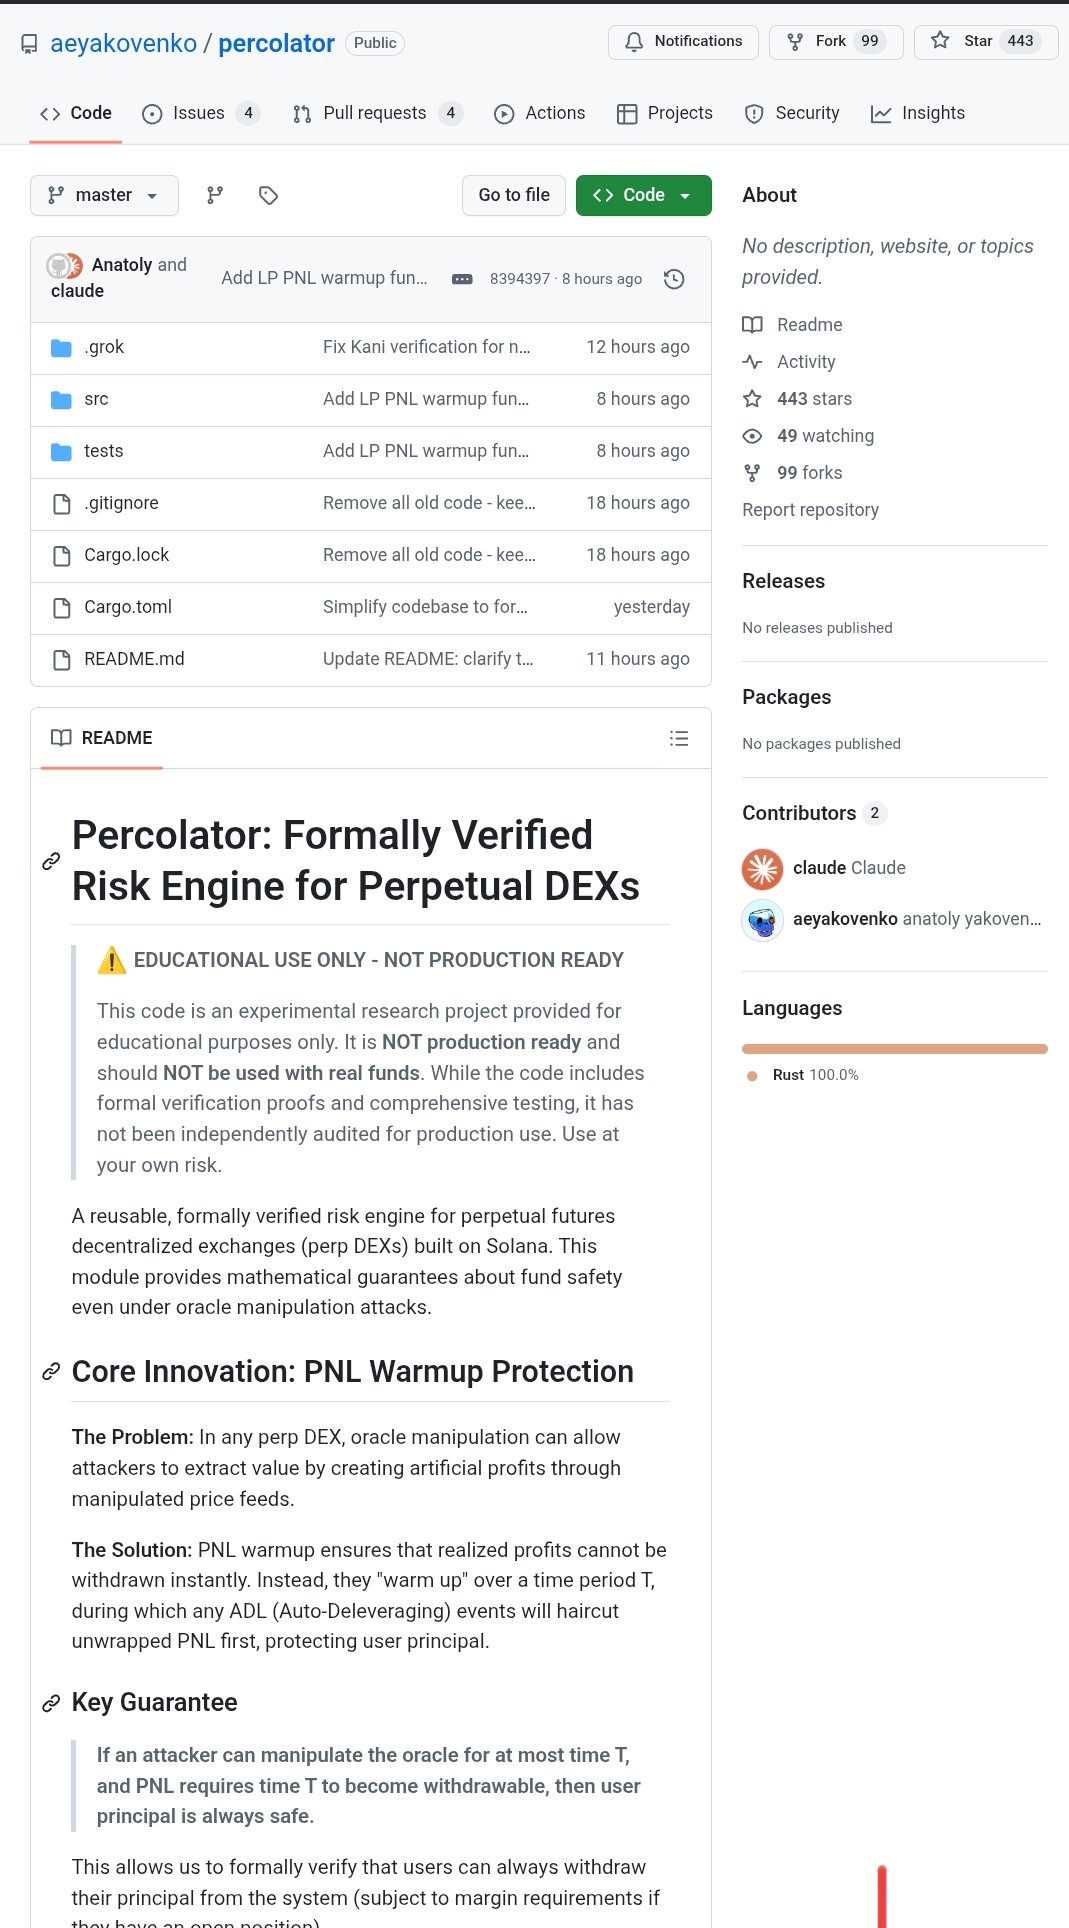Expand the green Code dropdown

coord(643,195)
